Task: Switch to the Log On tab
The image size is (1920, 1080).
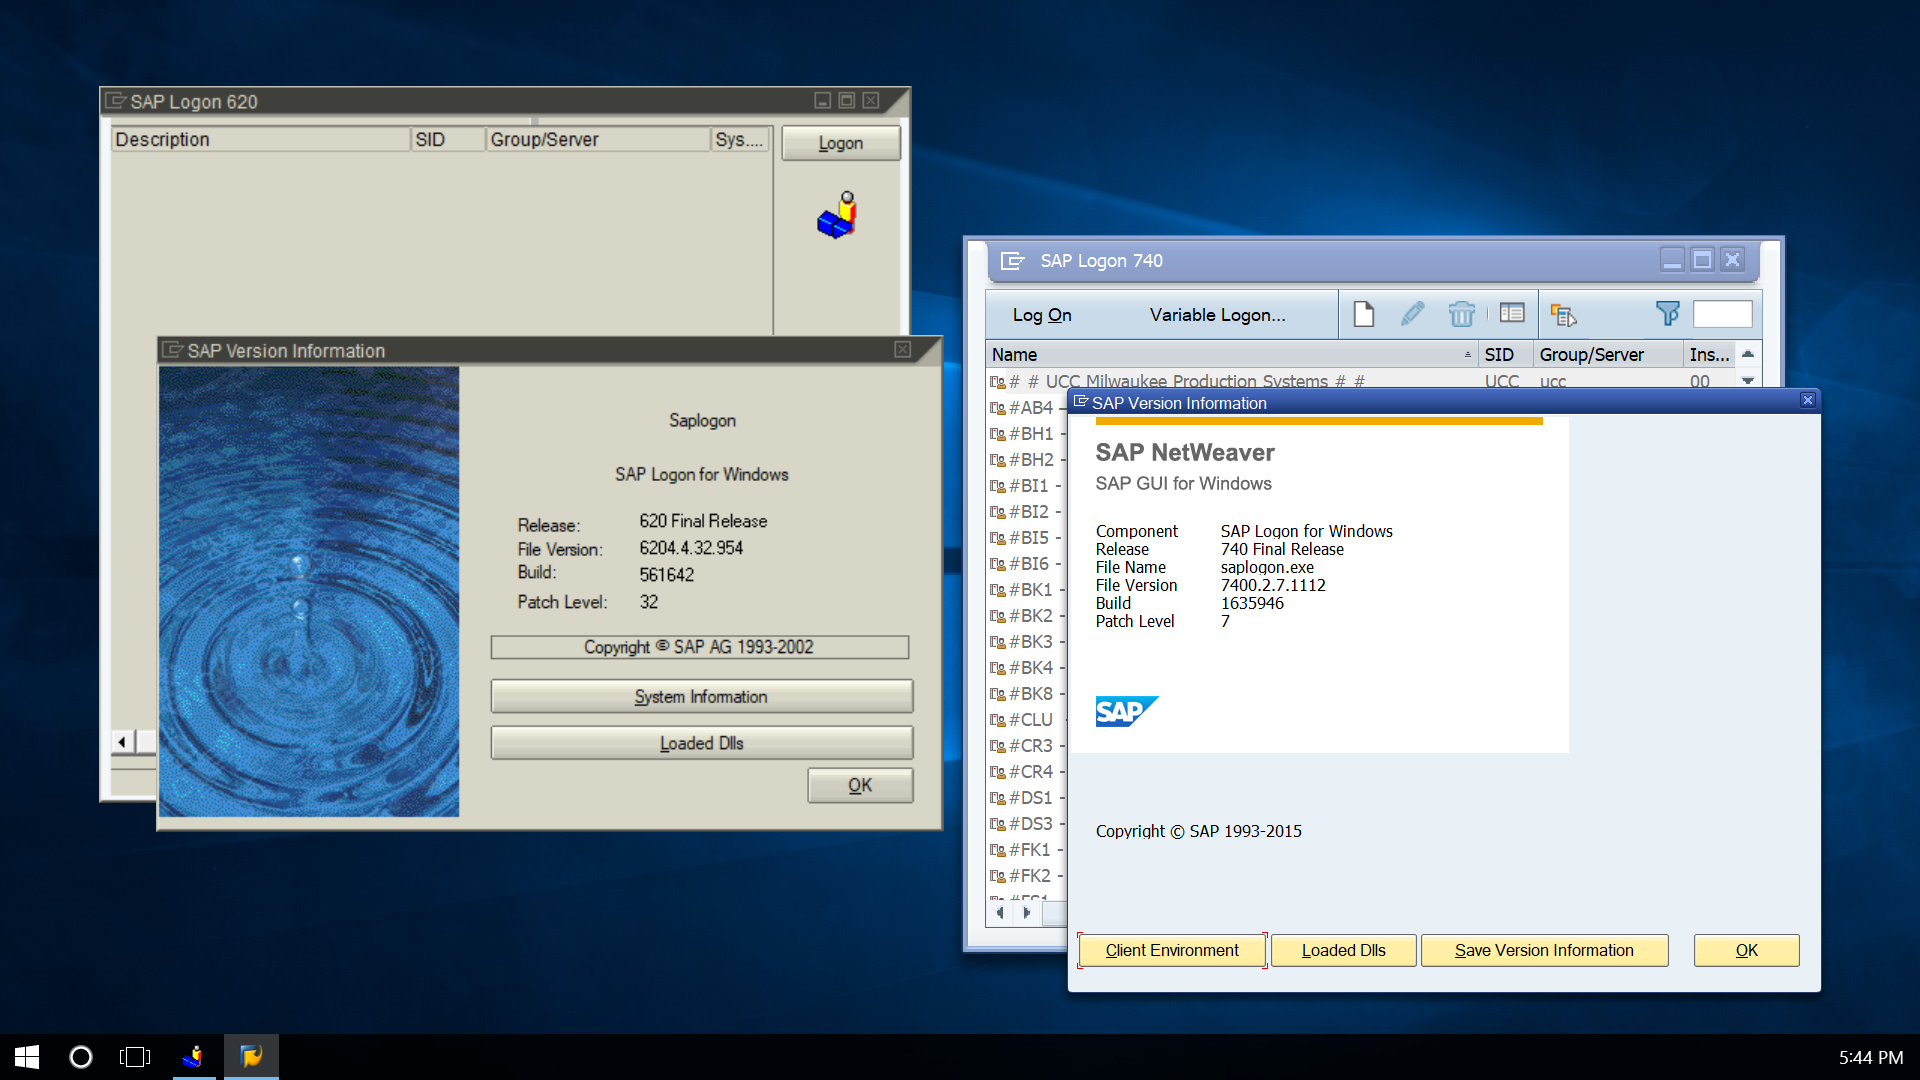Action: point(1041,314)
